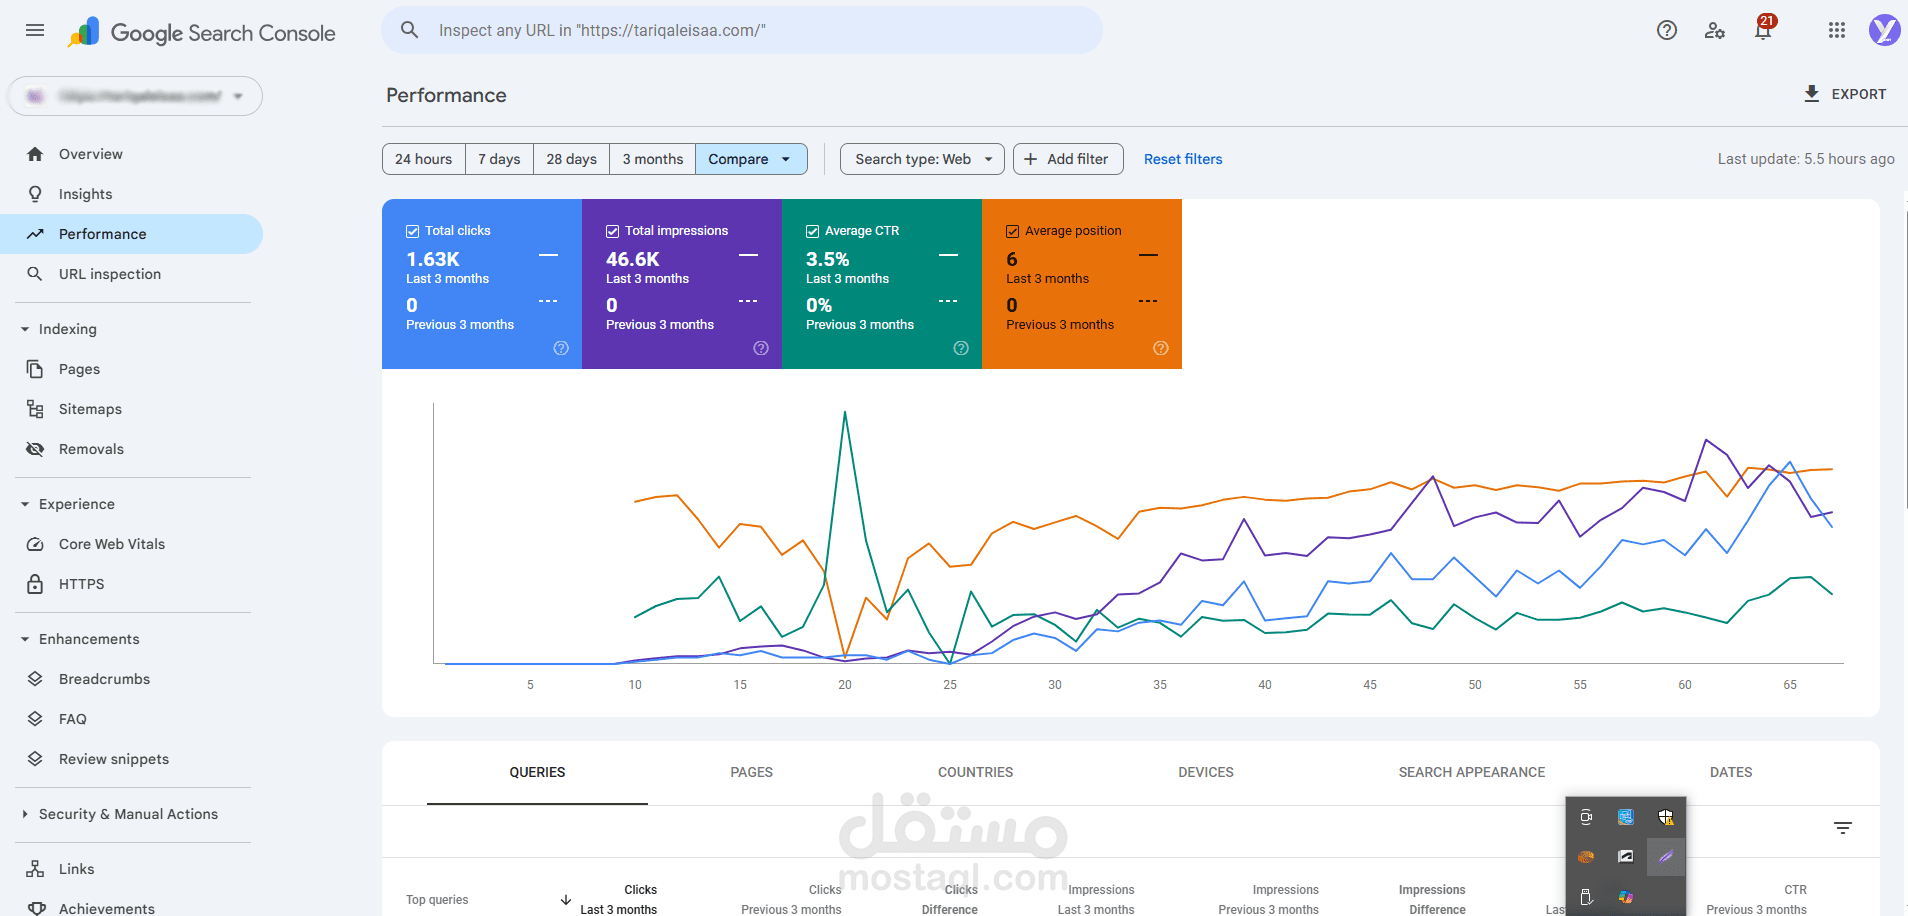Switch to the Countries tab
The width and height of the screenshot is (1908, 916).
tap(975, 772)
